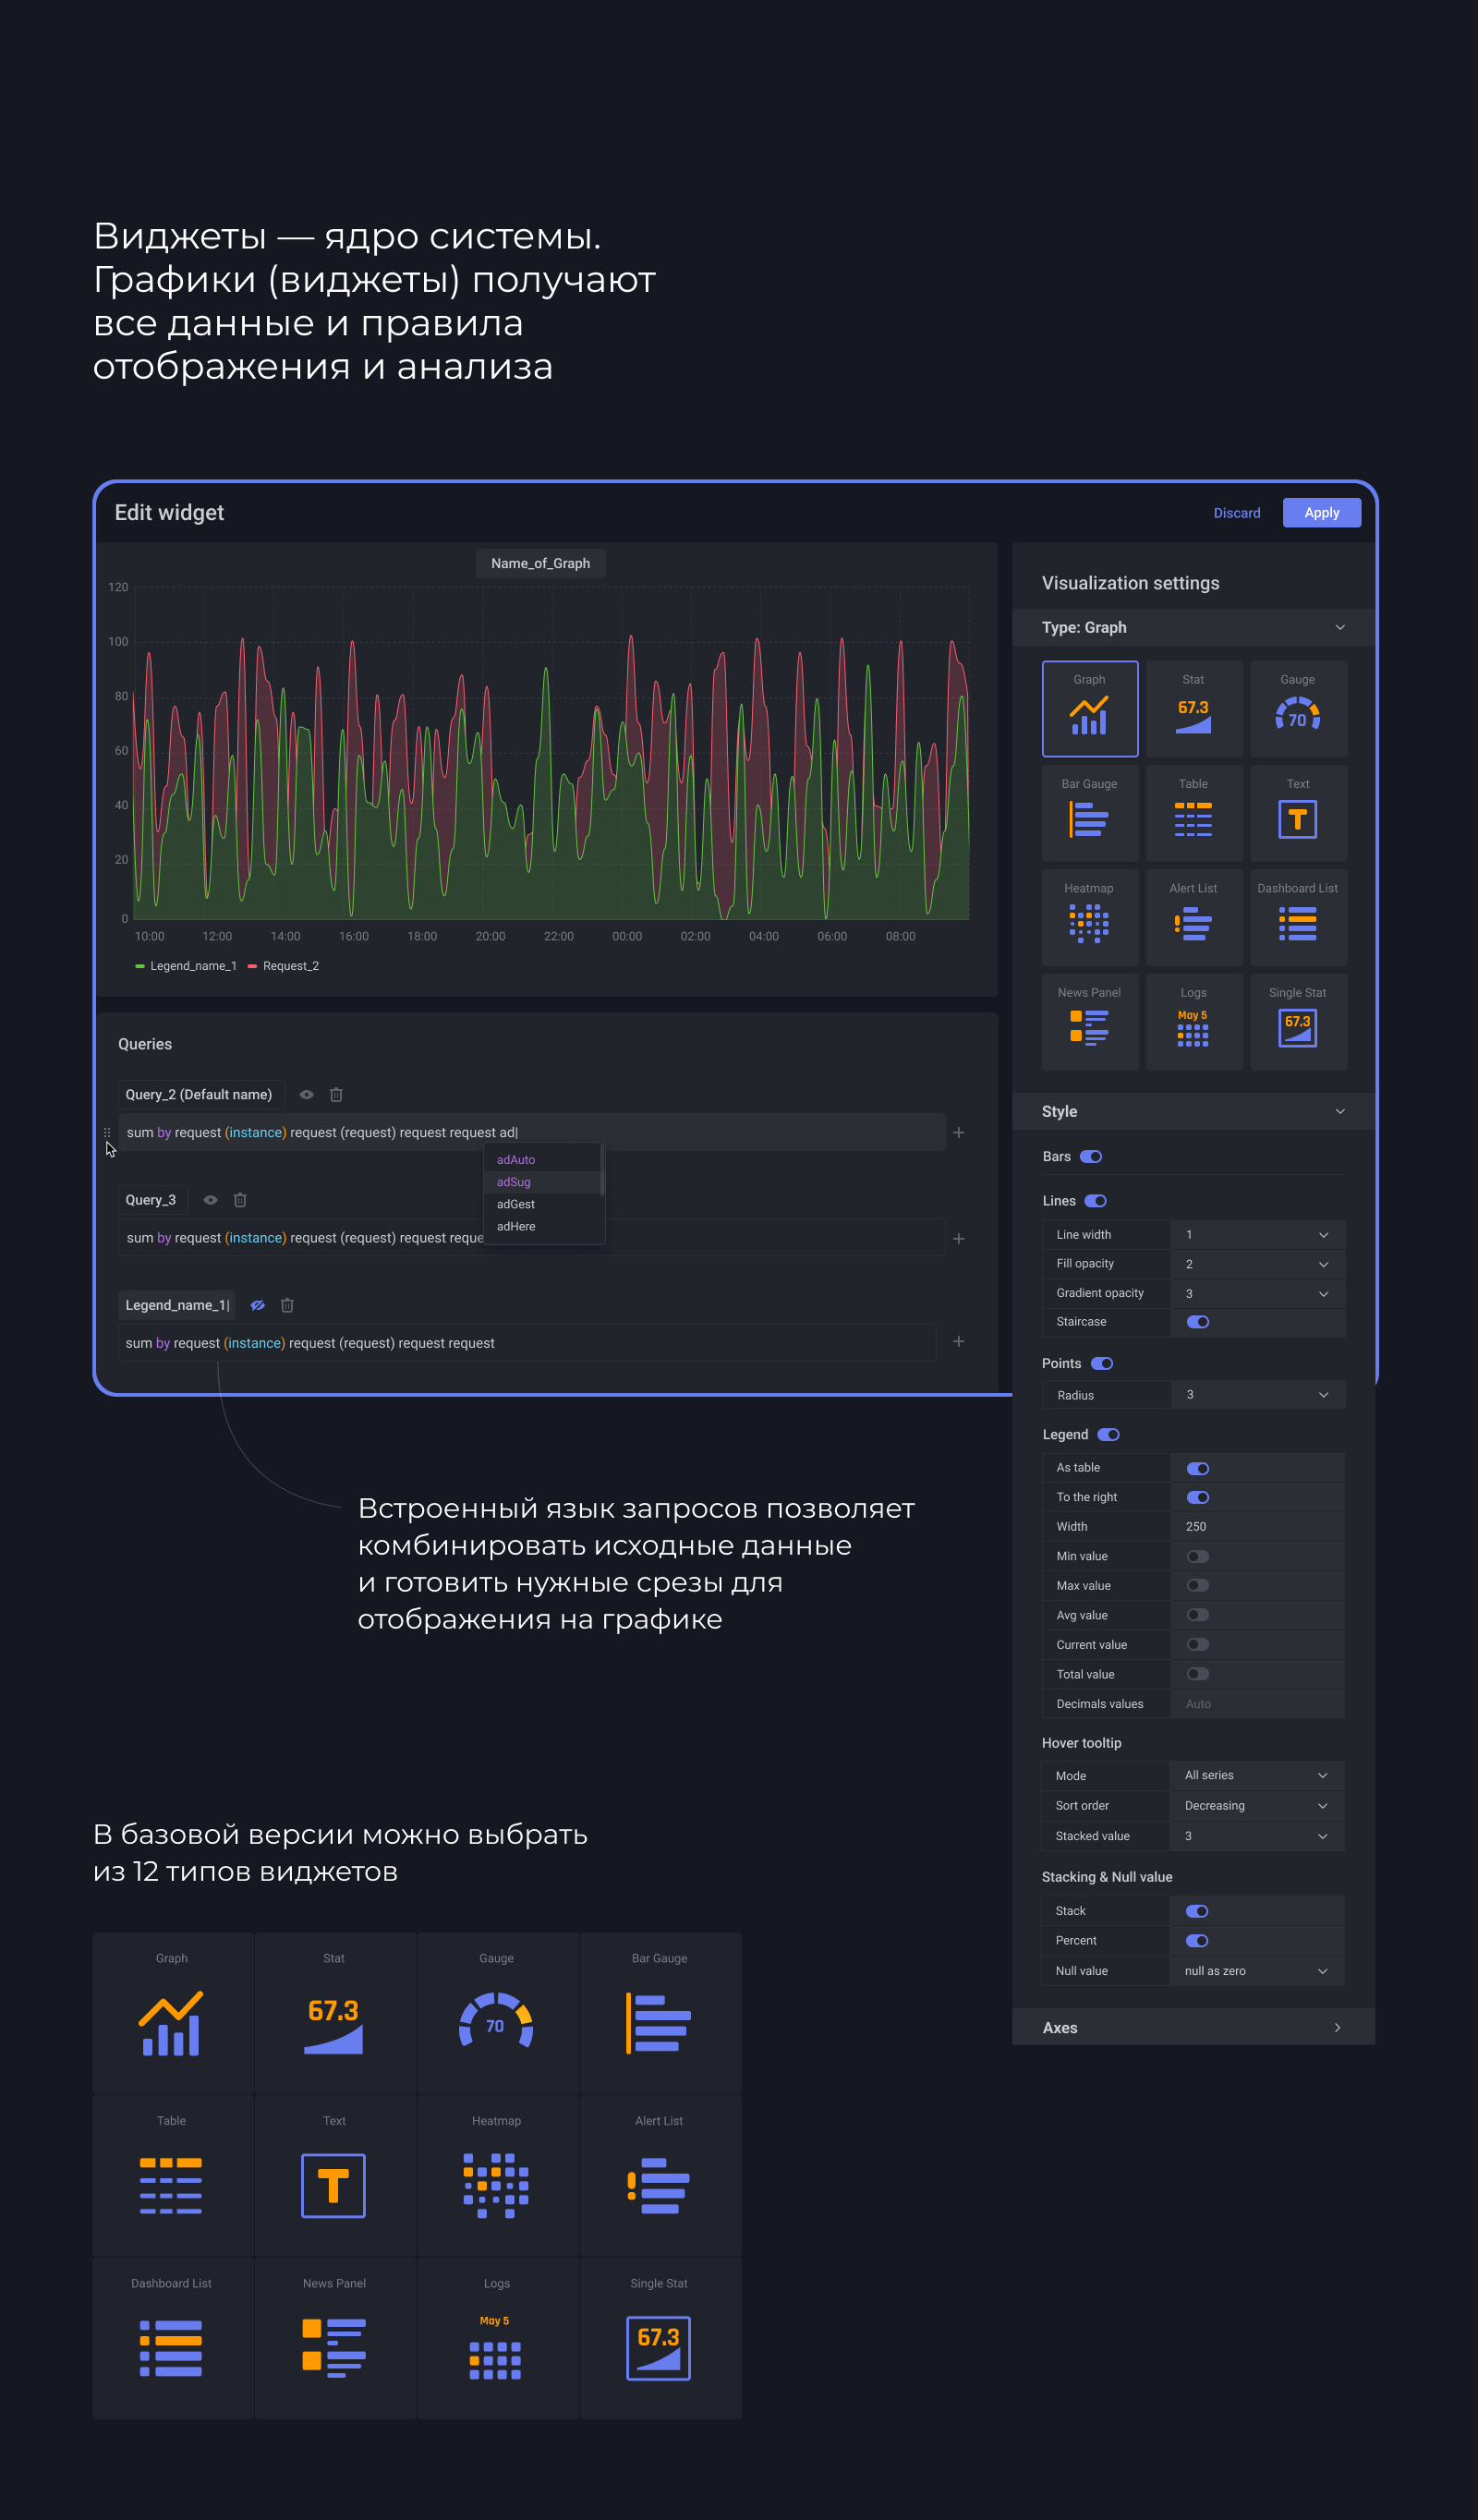Turn on the Min value switch

pos(1197,1556)
